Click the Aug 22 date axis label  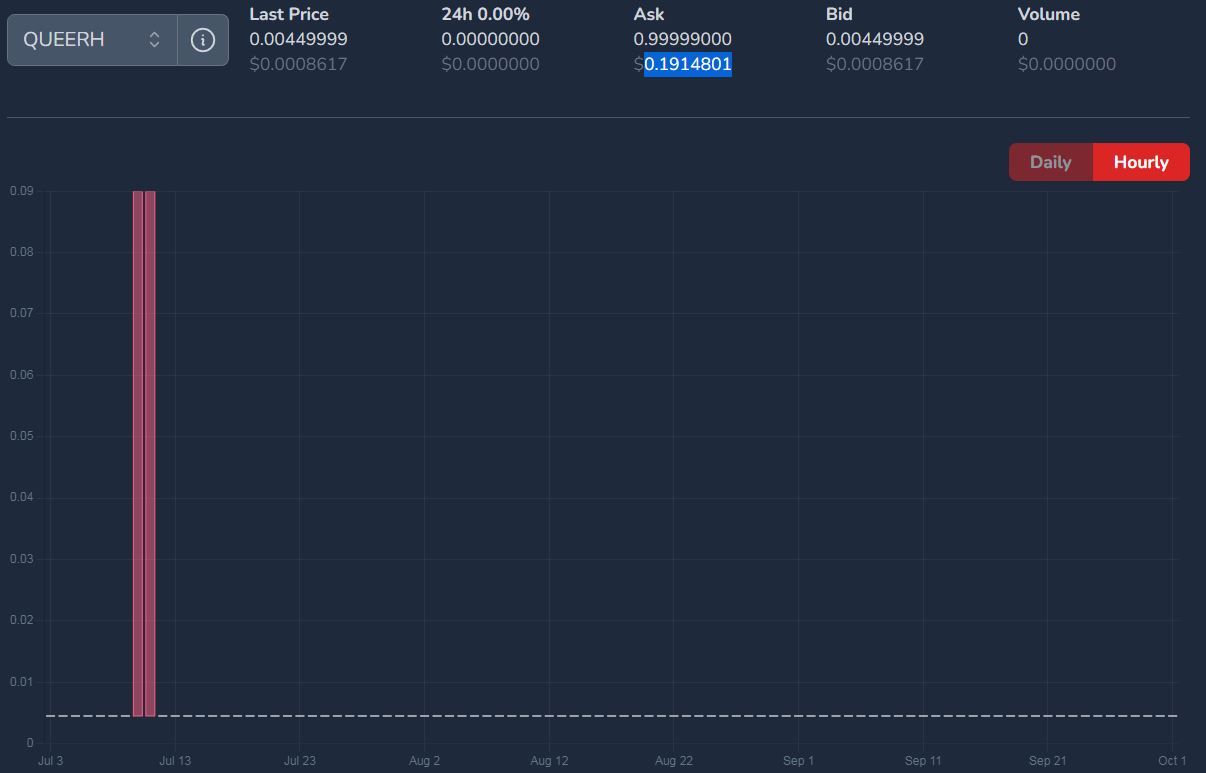[673, 761]
